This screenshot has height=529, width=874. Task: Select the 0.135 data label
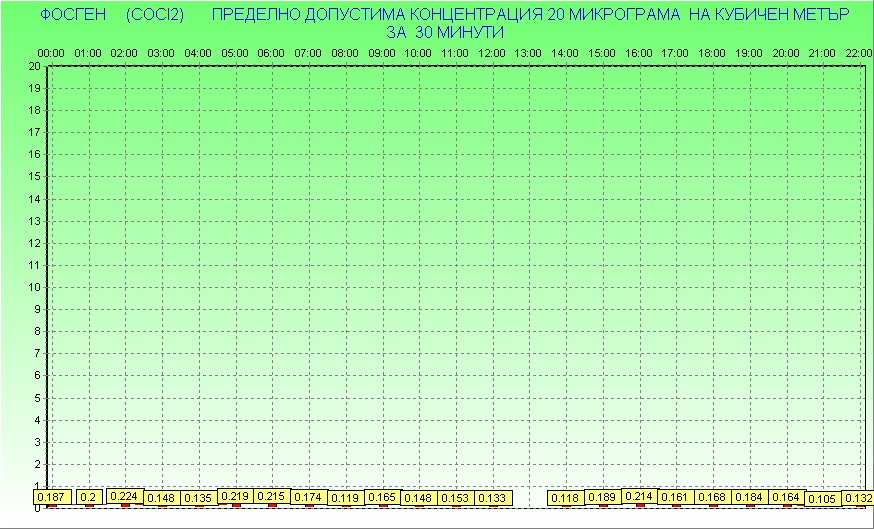(x=198, y=498)
